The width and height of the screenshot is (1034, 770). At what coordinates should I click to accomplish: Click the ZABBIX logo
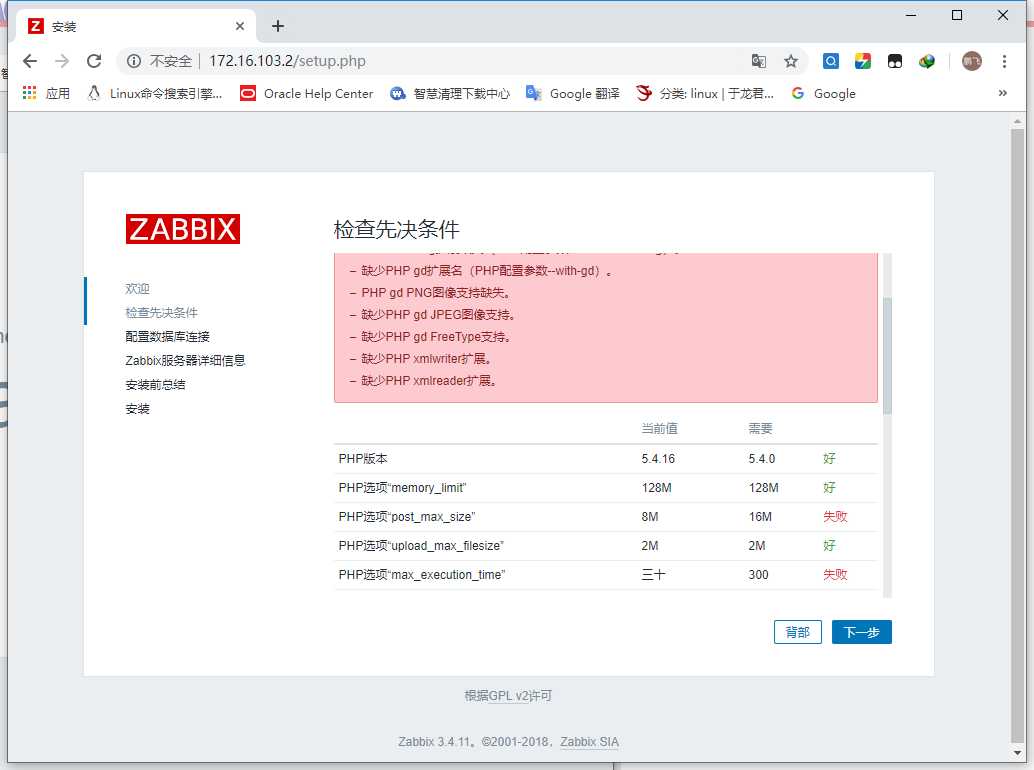183,229
